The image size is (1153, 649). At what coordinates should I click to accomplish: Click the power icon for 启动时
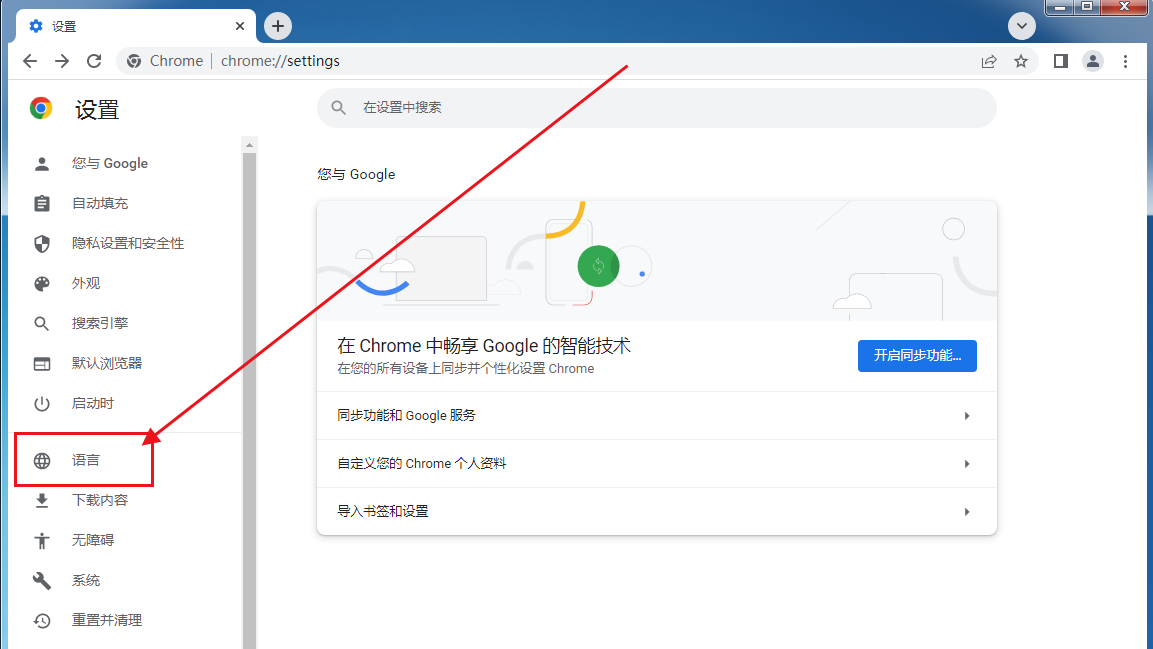pos(42,404)
